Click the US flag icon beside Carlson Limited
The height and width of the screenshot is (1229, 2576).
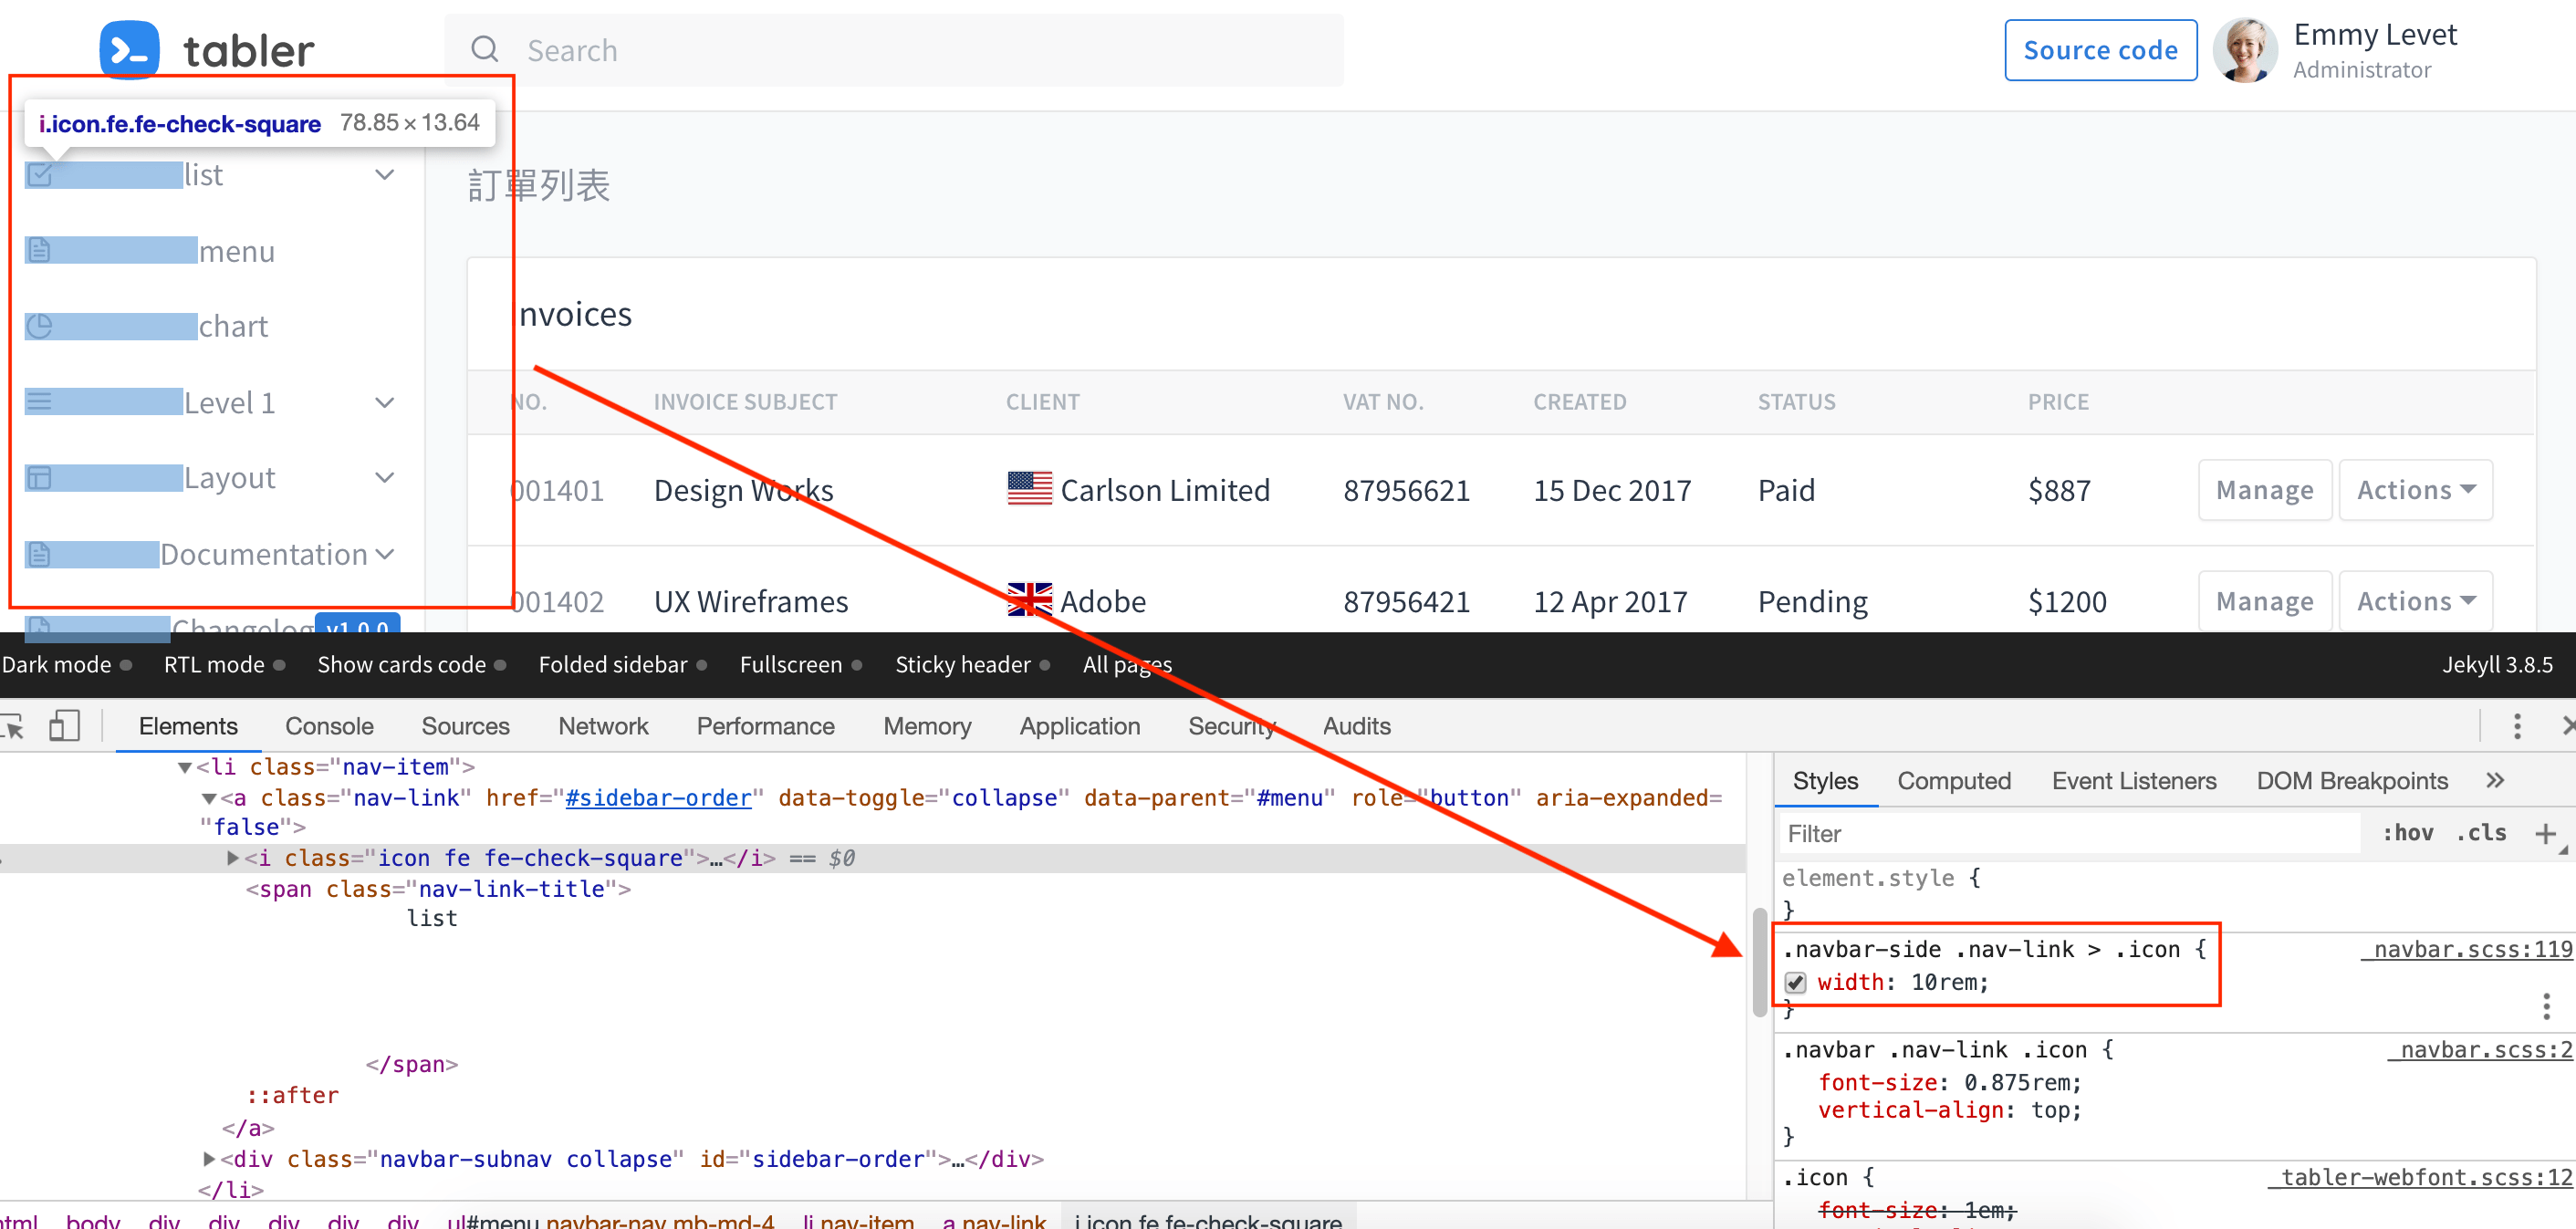tap(1028, 489)
